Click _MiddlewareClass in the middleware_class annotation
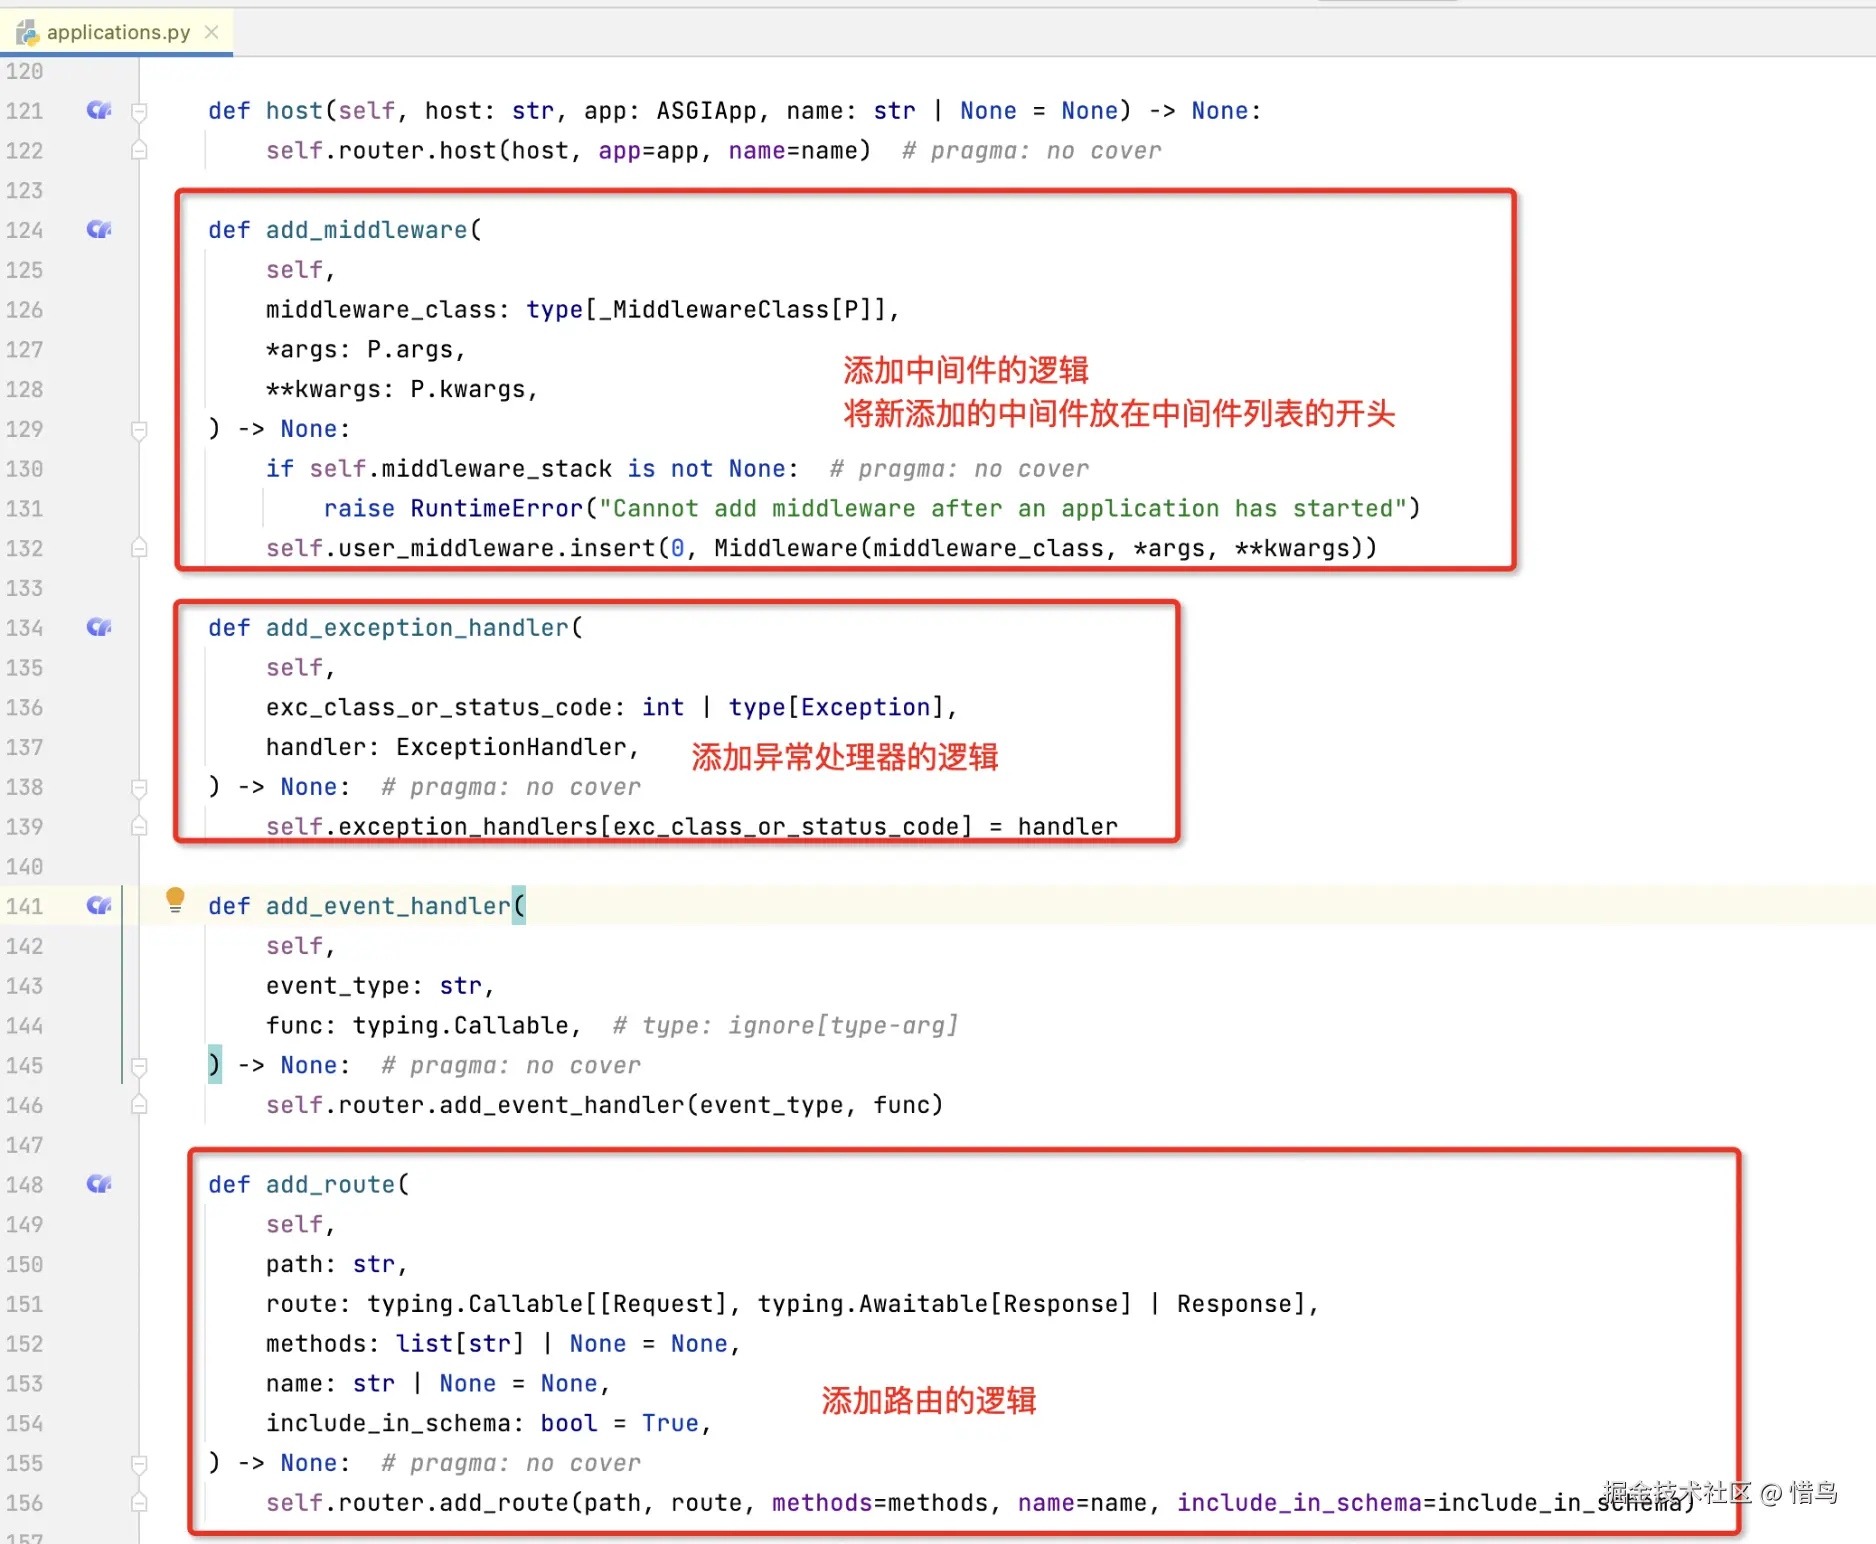1876x1544 pixels. [x=714, y=310]
